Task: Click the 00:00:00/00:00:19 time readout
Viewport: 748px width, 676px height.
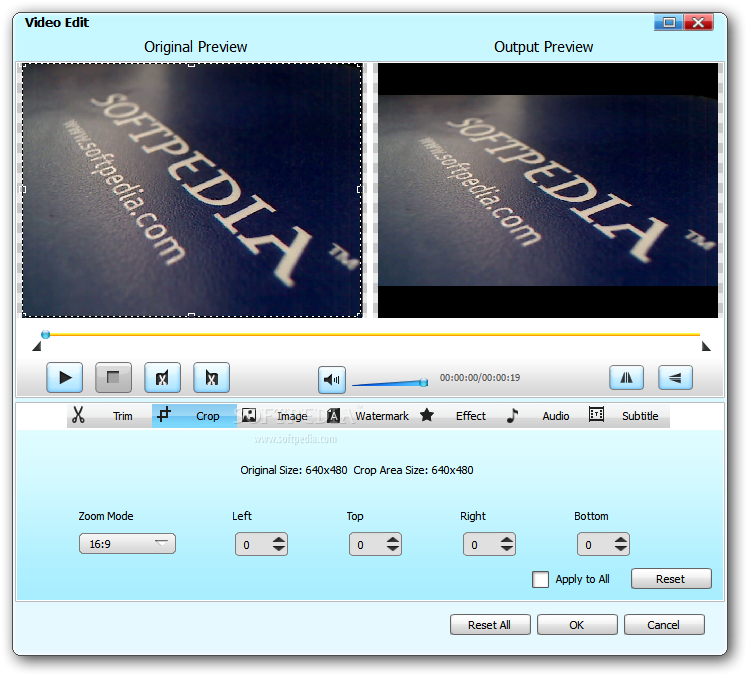Action: coord(480,378)
